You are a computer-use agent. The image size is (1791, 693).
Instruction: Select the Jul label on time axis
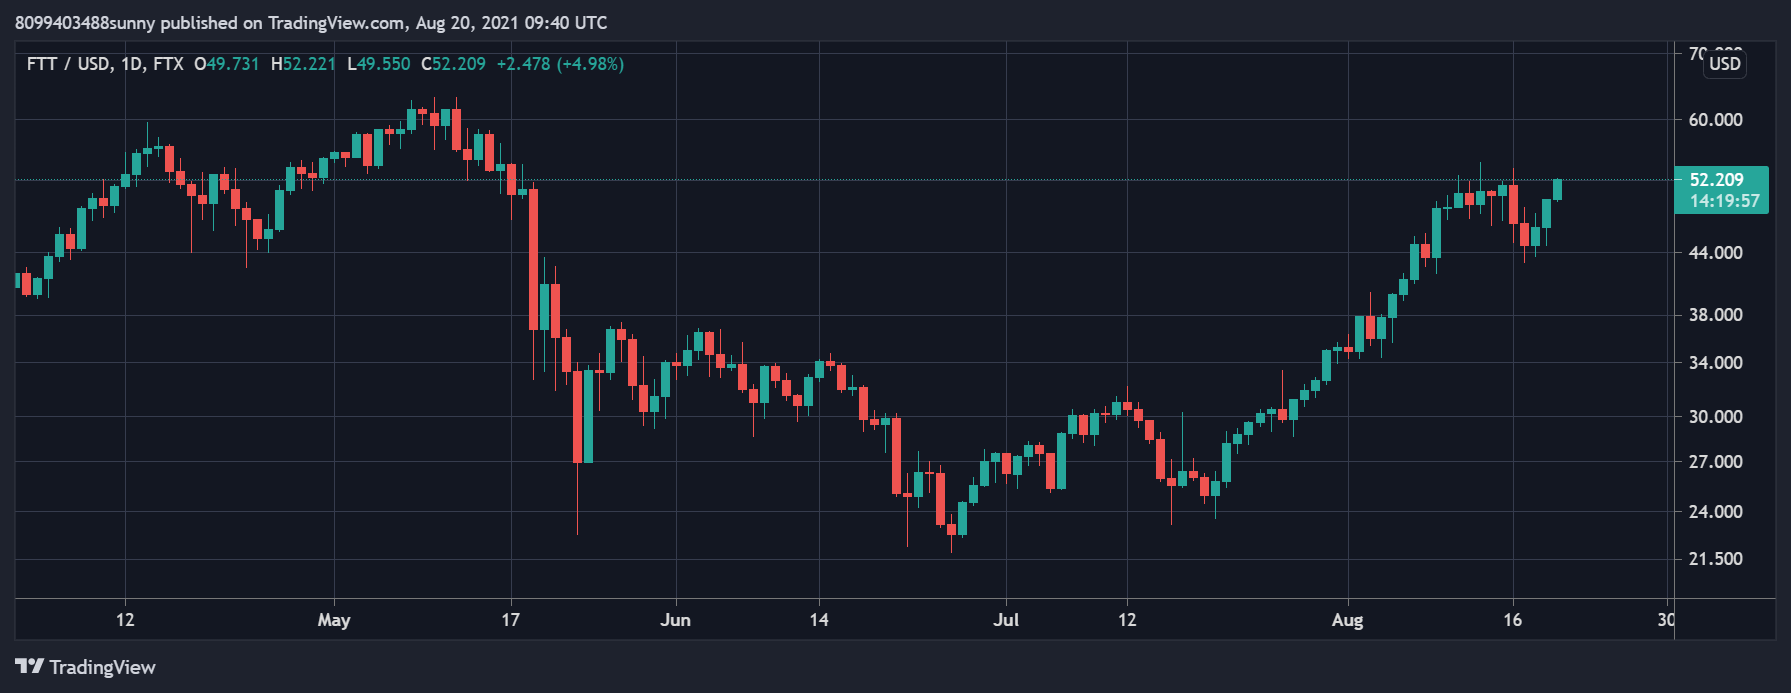coord(1006,620)
